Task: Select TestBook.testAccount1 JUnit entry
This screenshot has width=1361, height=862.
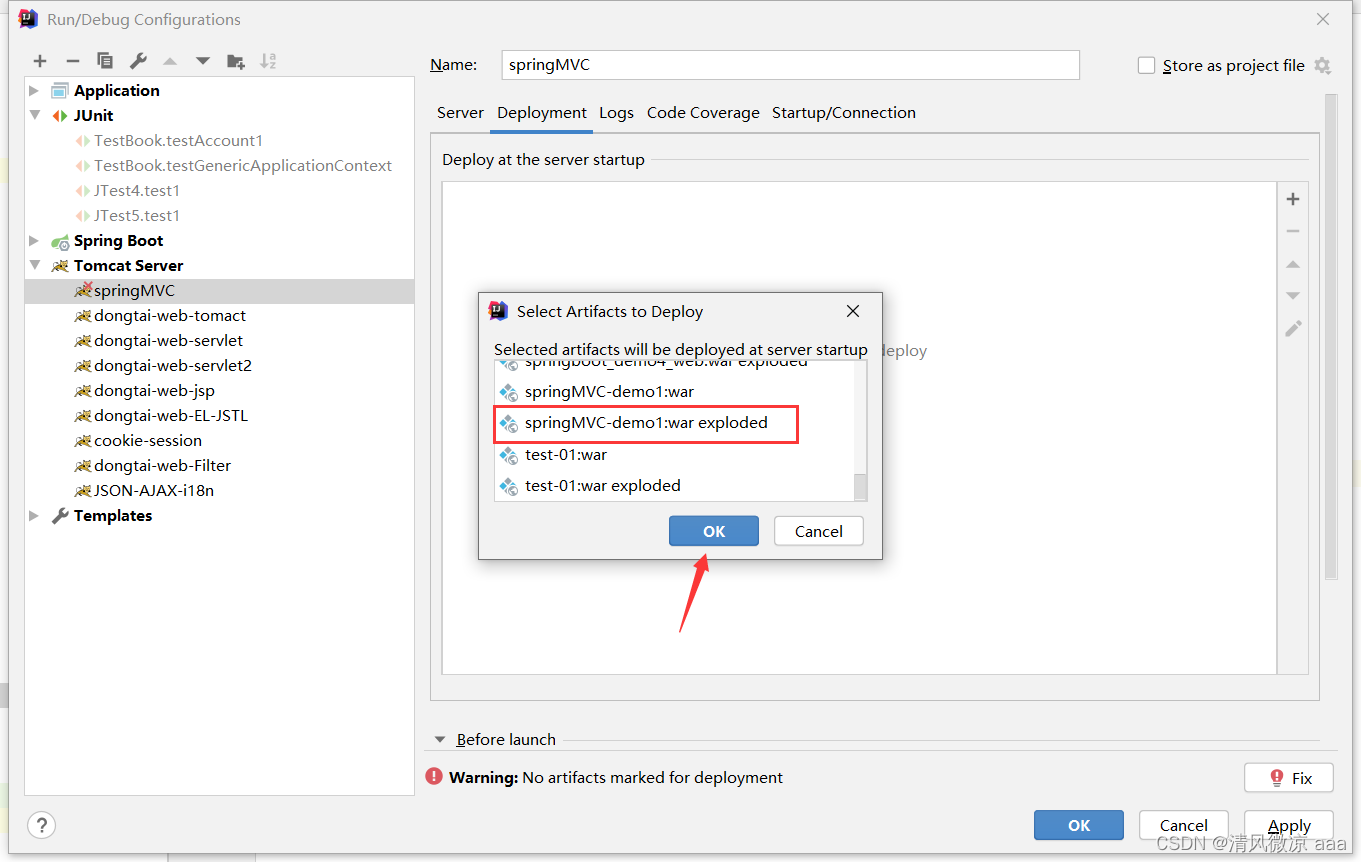Action: coord(220,140)
